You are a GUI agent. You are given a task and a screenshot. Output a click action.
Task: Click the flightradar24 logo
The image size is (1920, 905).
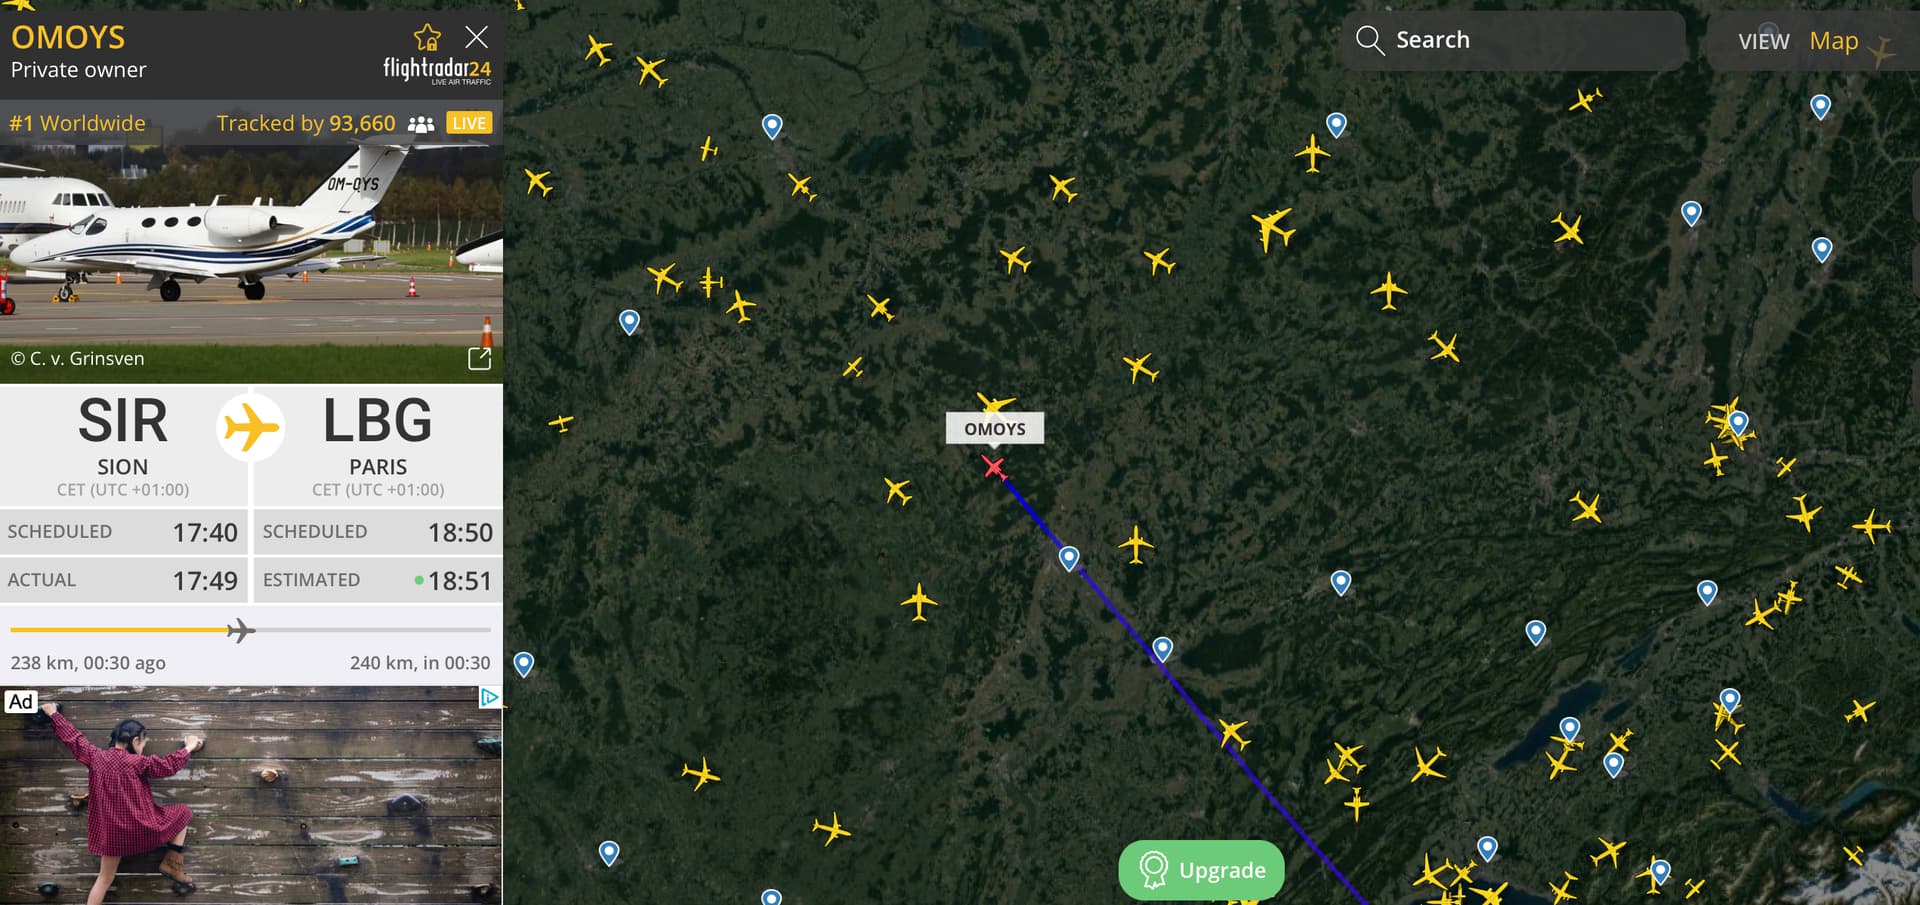(x=437, y=70)
